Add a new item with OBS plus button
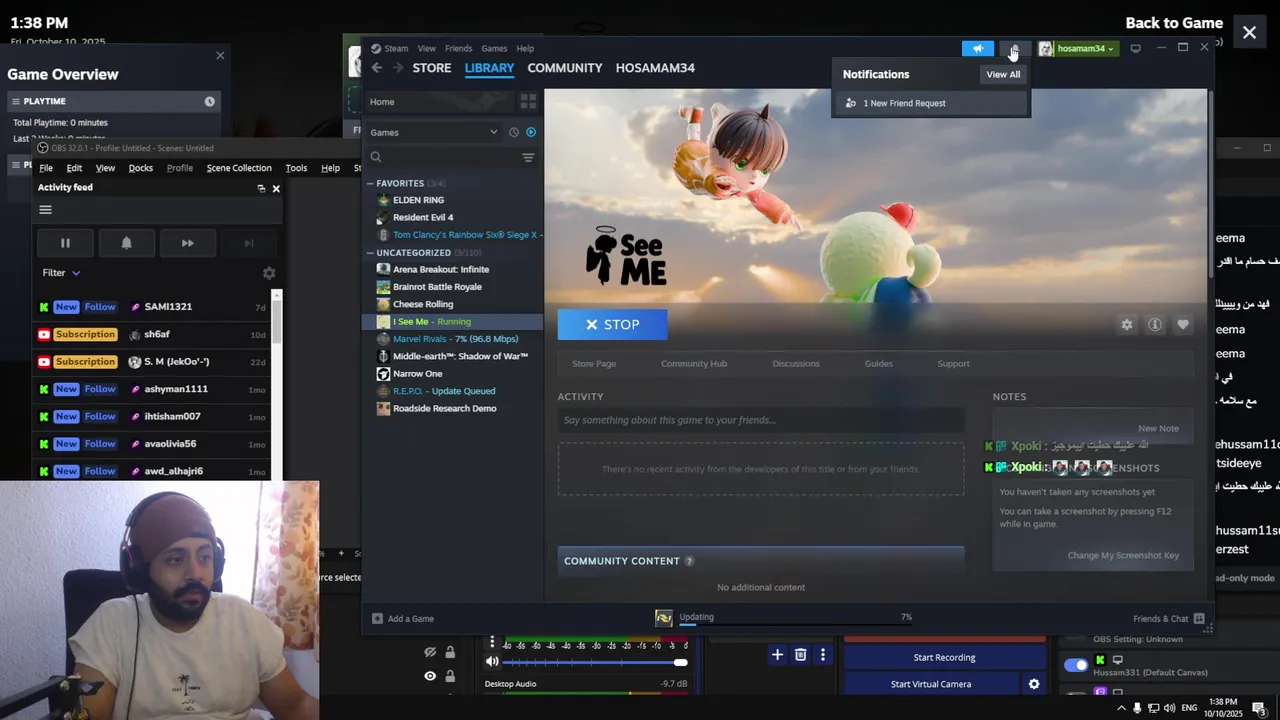 pyautogui.click(x=777, y=655)
